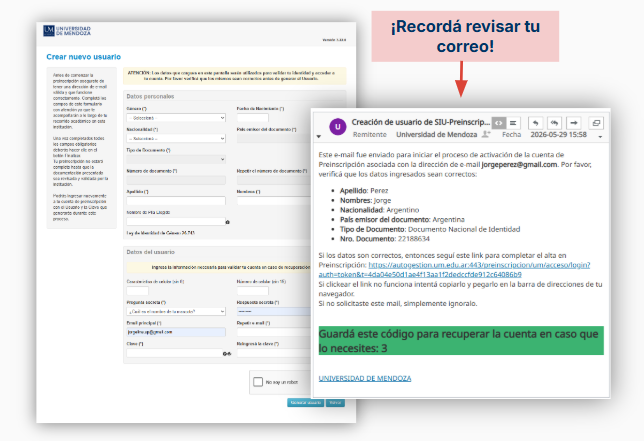Switch to plain text view icon
644x441 pixels.
513,123
